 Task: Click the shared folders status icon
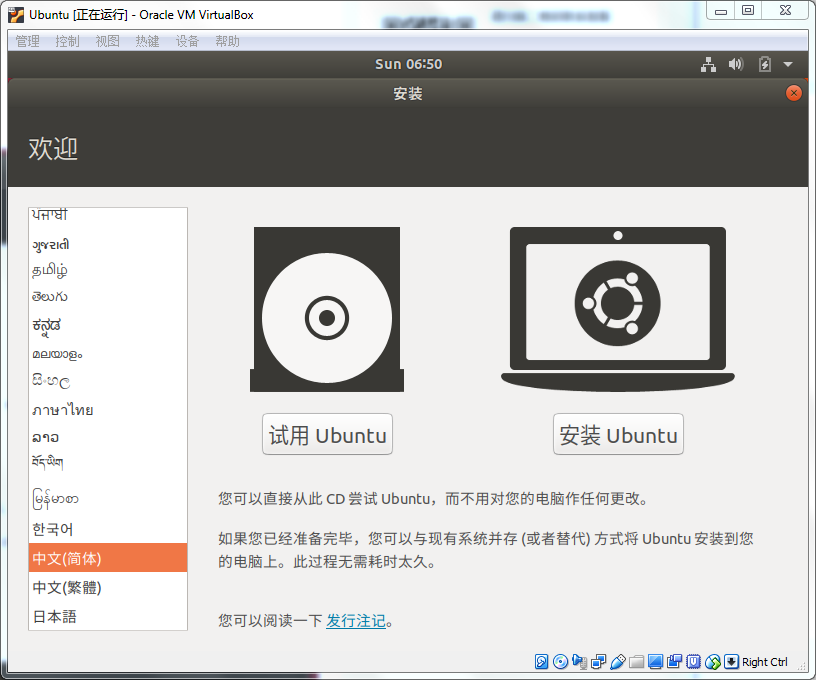pos(636,661)
